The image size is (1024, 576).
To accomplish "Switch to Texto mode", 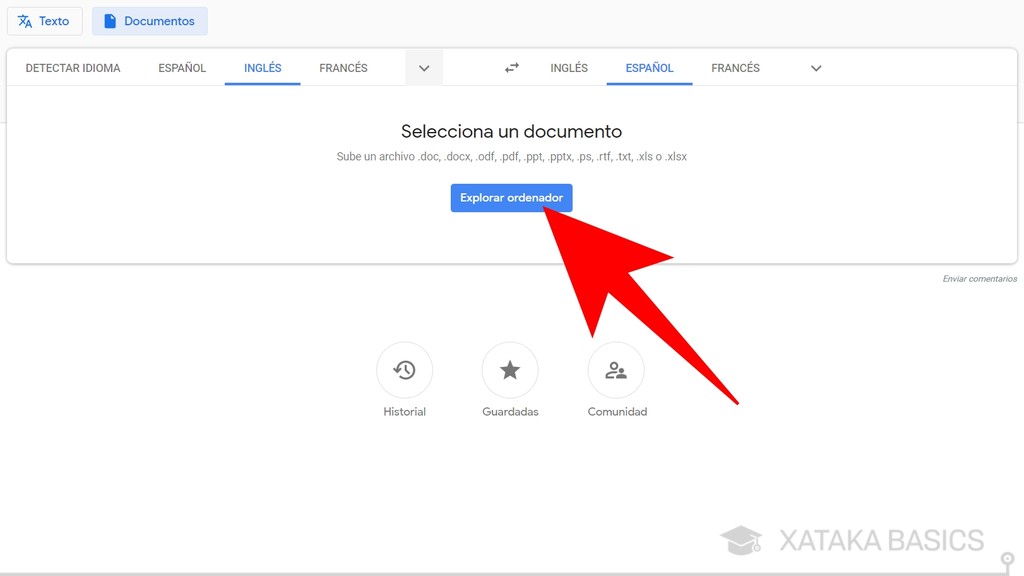I will tap(44, 21).
